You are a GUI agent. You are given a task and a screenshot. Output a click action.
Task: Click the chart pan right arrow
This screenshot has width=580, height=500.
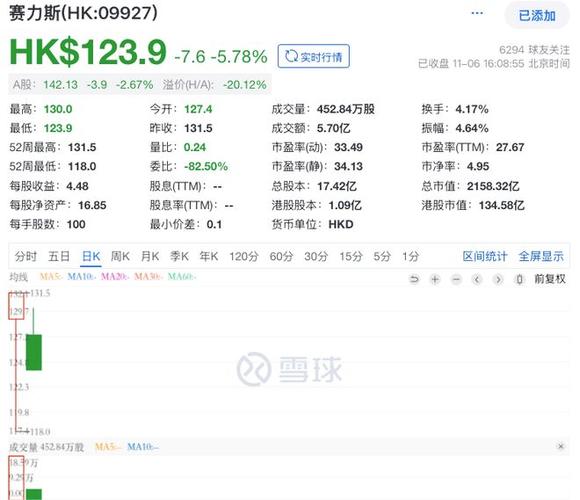498,279
